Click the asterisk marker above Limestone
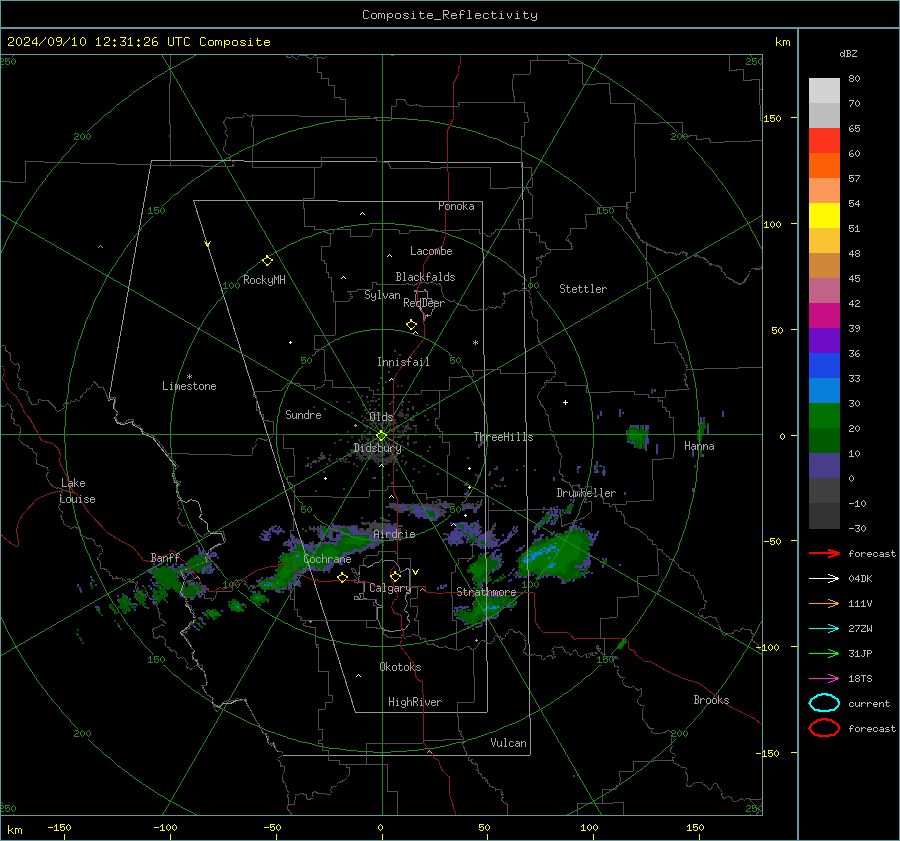The image size is (900, 841). point(189,377)
